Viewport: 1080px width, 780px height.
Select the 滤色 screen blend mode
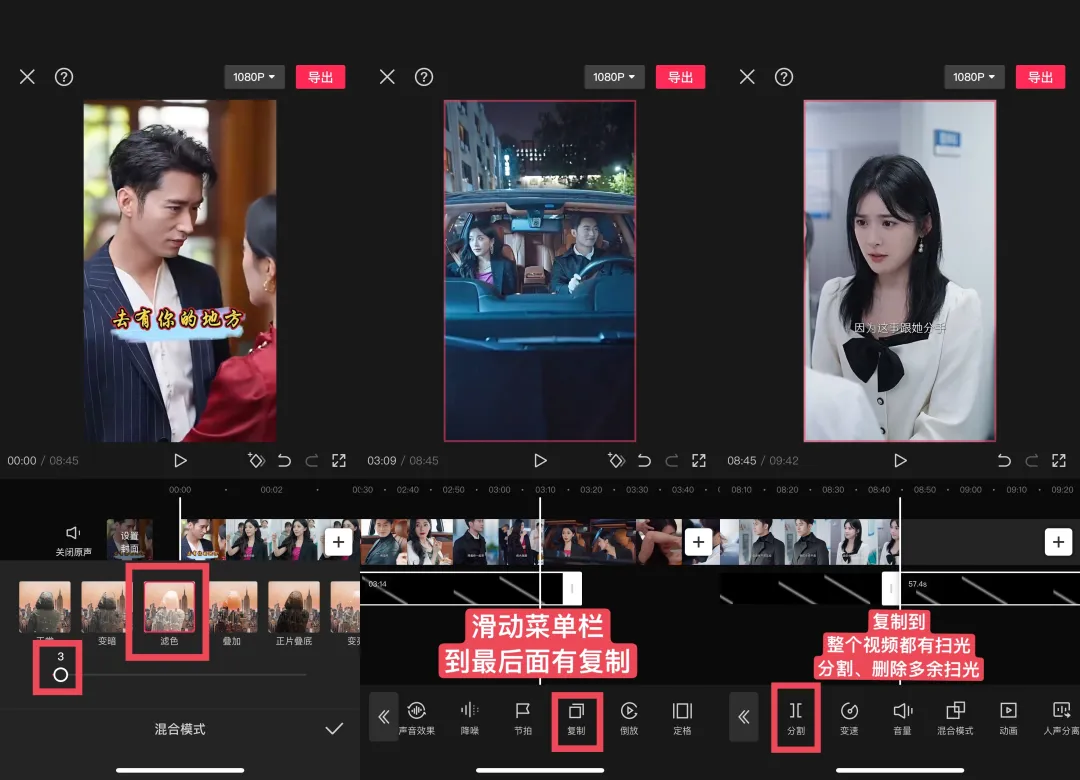click(x=169, y=613)
